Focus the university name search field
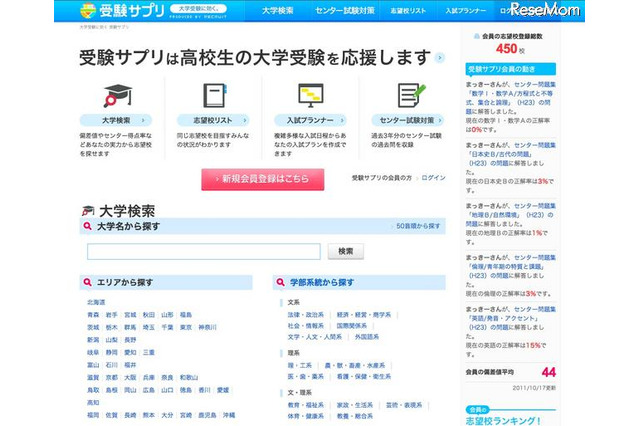 [x=204, y=251]
